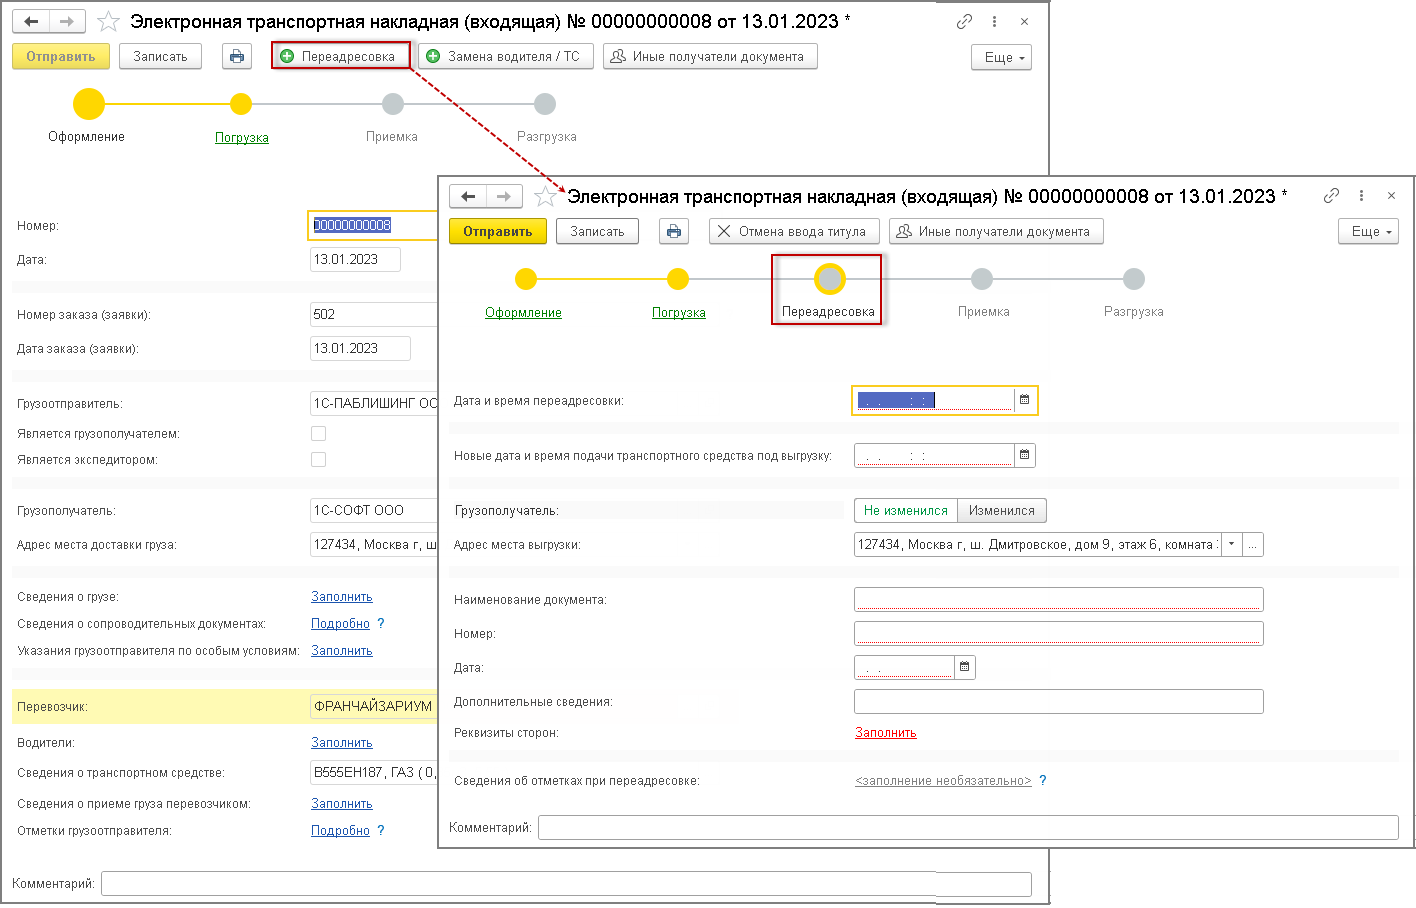Switch to the Оформление stage in the front window
The height and width of the screenshot is (908, 1416).
[x=523, y=313]
